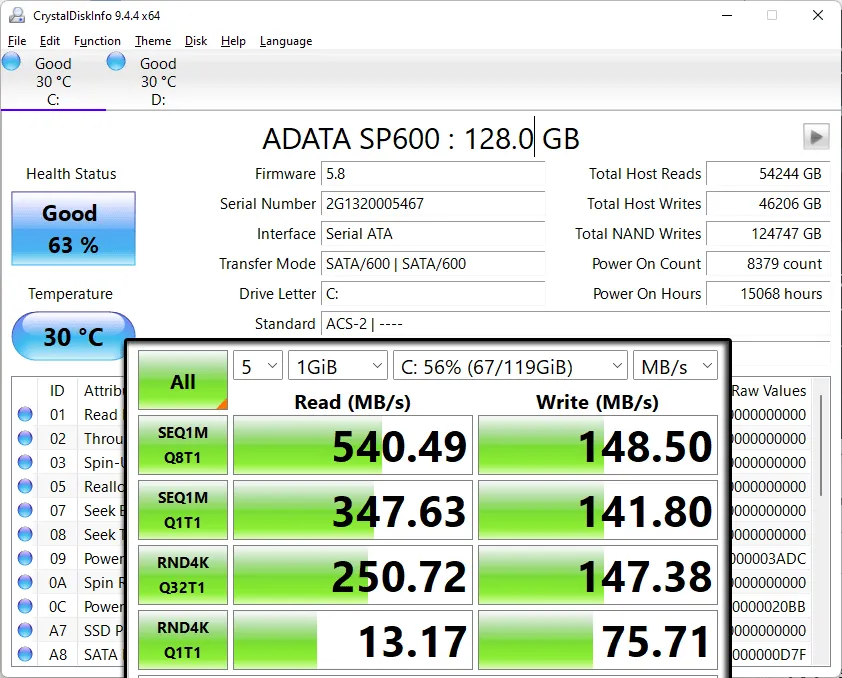This screenshot has height=678, width=842.
Task: Click the CrystalDiskInfo app icon in title bar
Action: 17,16
